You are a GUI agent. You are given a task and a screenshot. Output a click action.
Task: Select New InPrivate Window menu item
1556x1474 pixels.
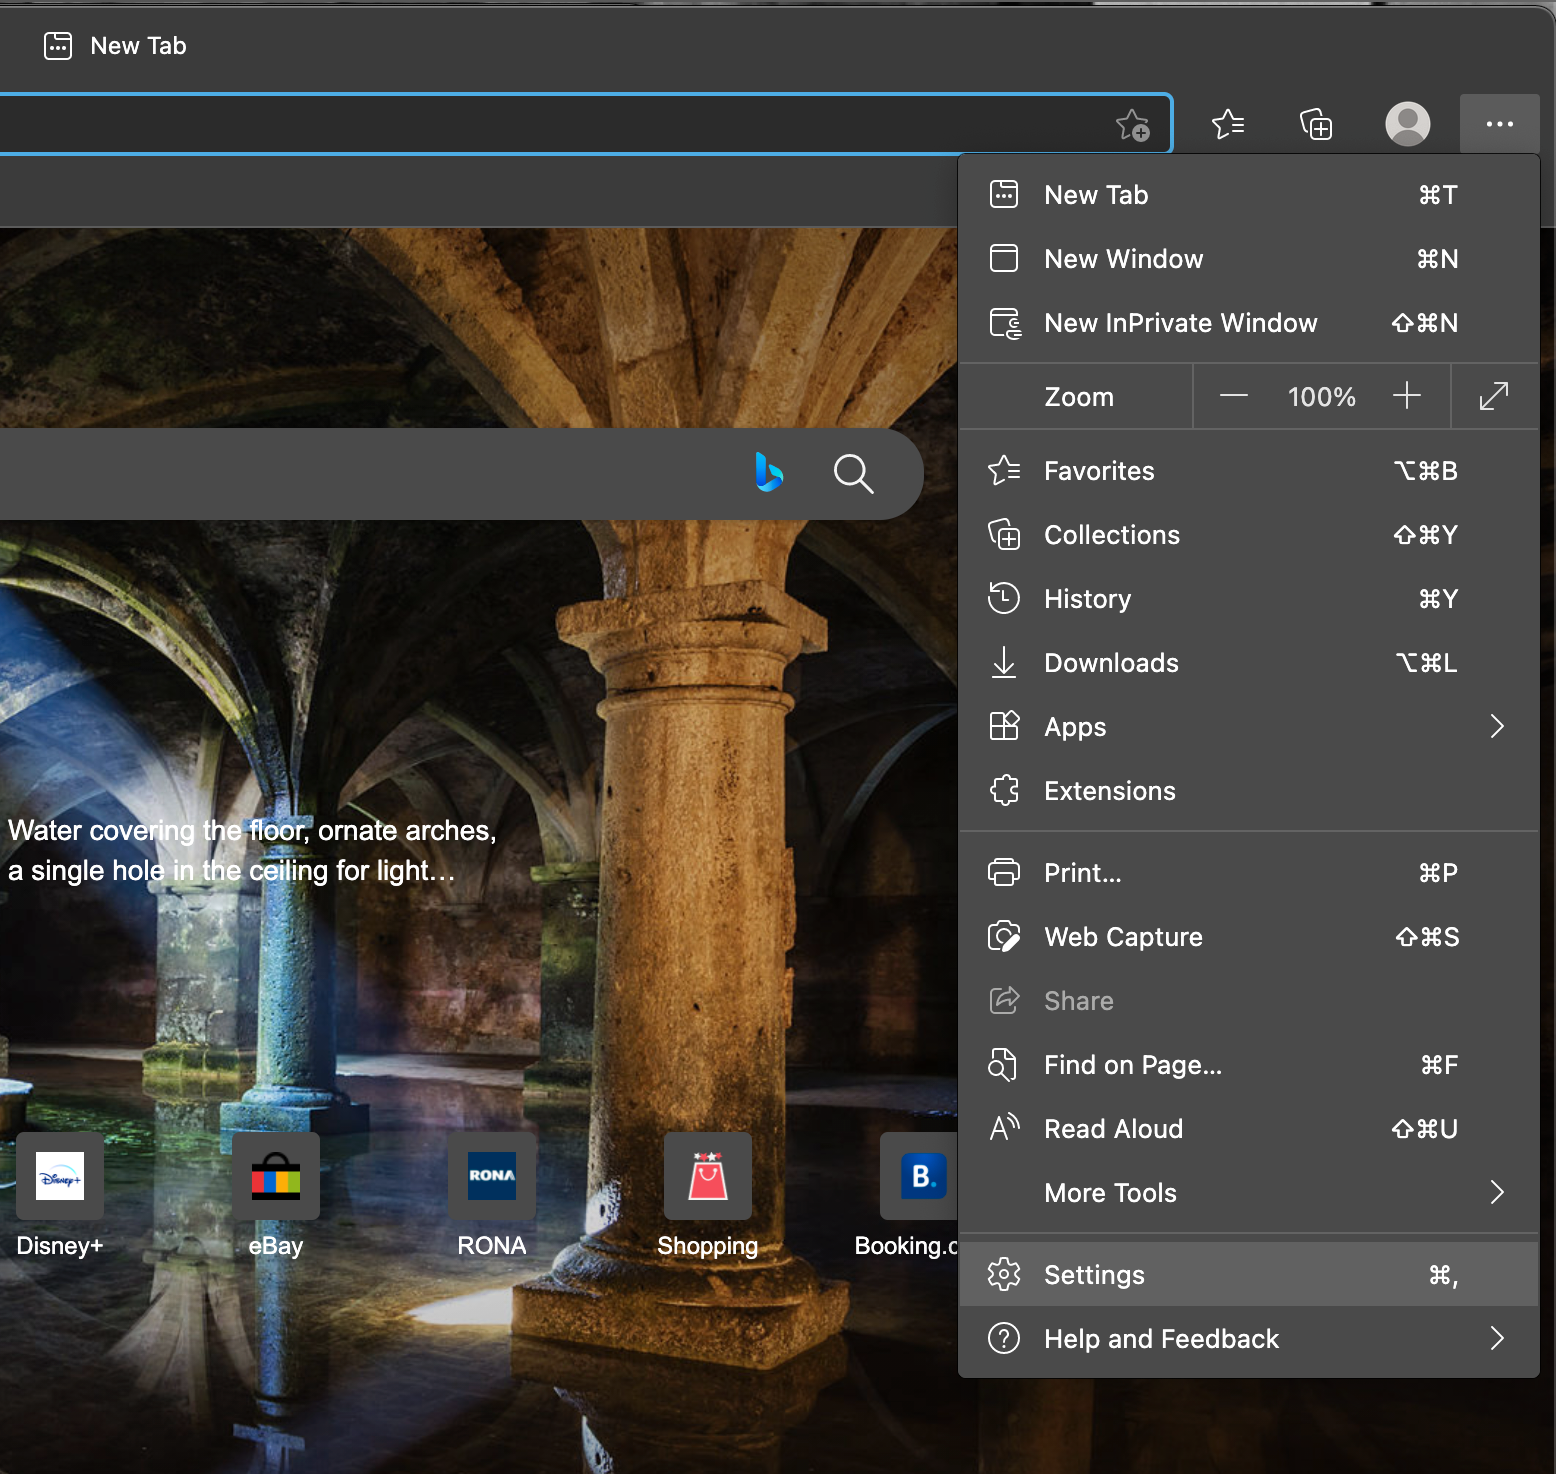(1180, 323)
